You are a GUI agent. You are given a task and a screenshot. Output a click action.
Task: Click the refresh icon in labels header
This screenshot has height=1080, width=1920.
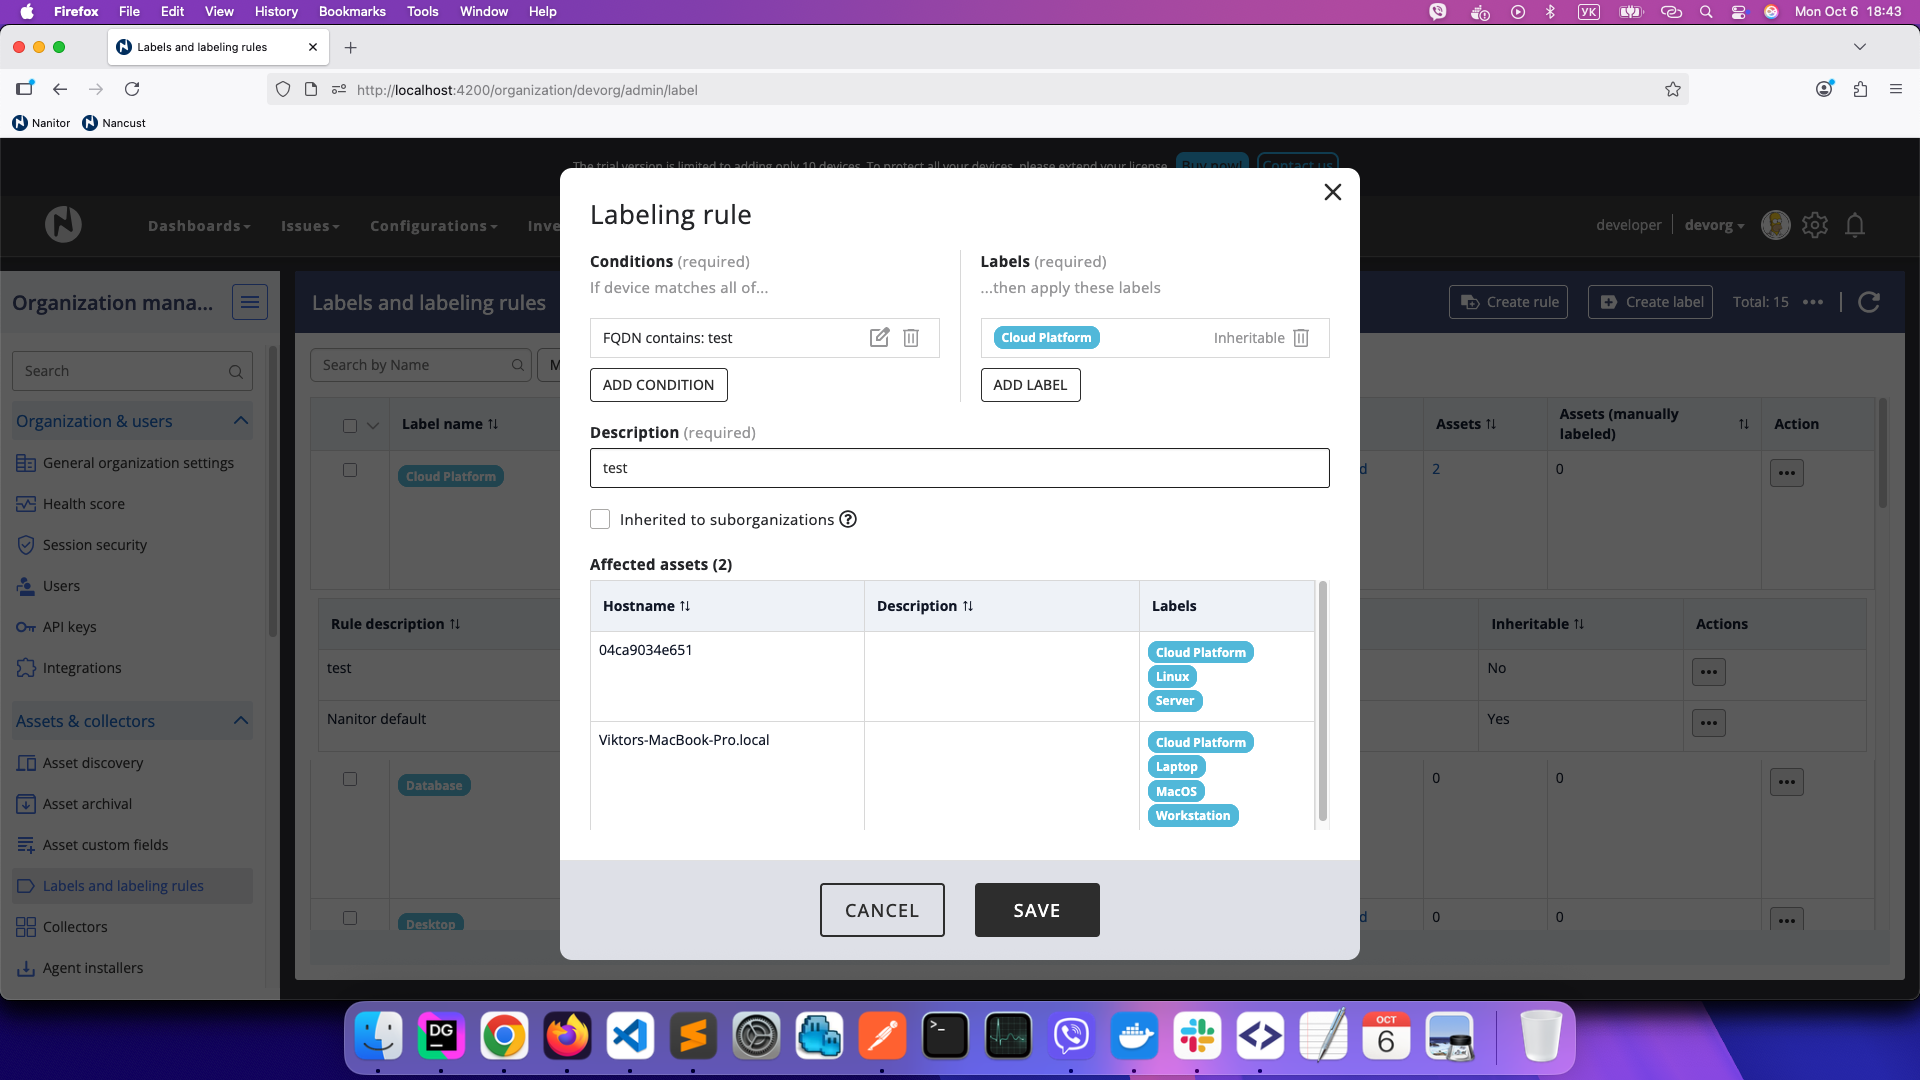pyautogui.click(x=1869, y=302)
